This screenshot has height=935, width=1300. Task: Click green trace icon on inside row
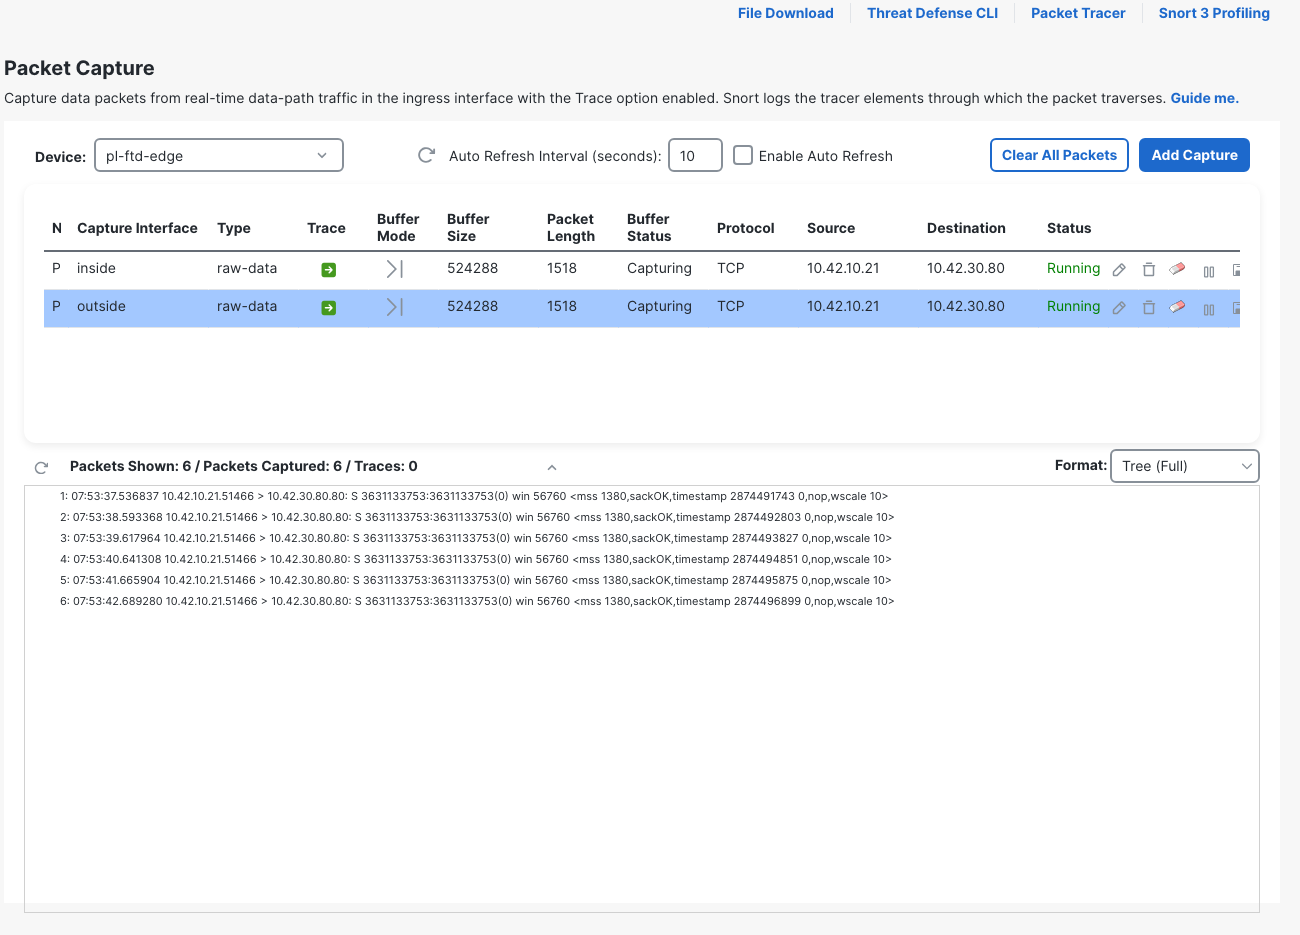tap(328, 270)
